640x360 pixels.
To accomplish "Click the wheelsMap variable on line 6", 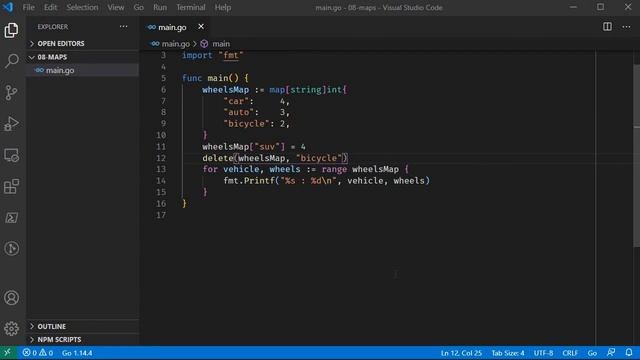I will tap(225, 90).
